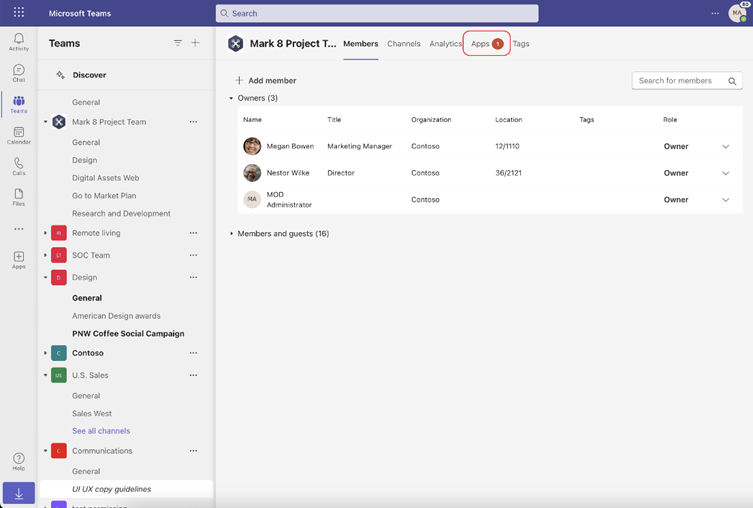Open role dropdown for Megan Bowen
Viewport: 753px width, 508px height.
point(726,146)
